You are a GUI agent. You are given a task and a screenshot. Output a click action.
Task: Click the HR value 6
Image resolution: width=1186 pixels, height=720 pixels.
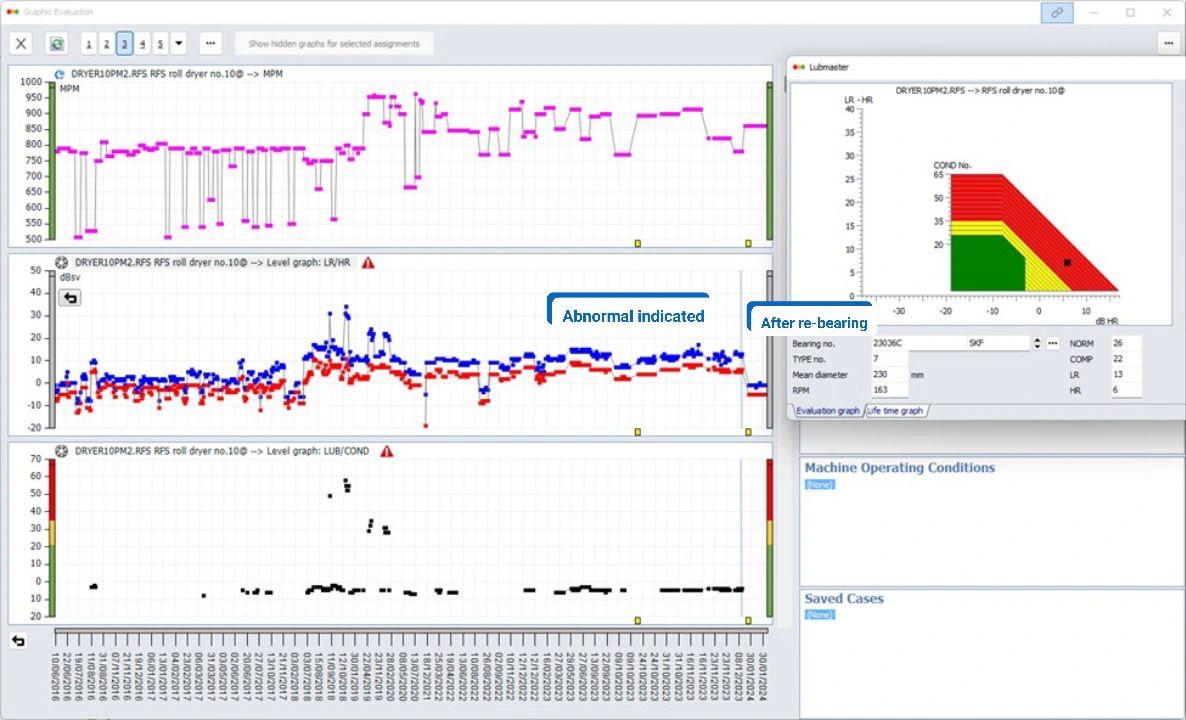(1125, 391)
